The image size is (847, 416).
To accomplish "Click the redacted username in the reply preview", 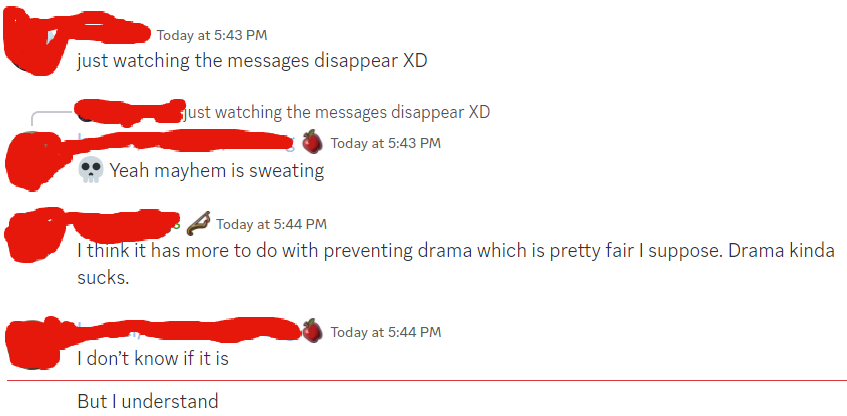I will (130, 112).
